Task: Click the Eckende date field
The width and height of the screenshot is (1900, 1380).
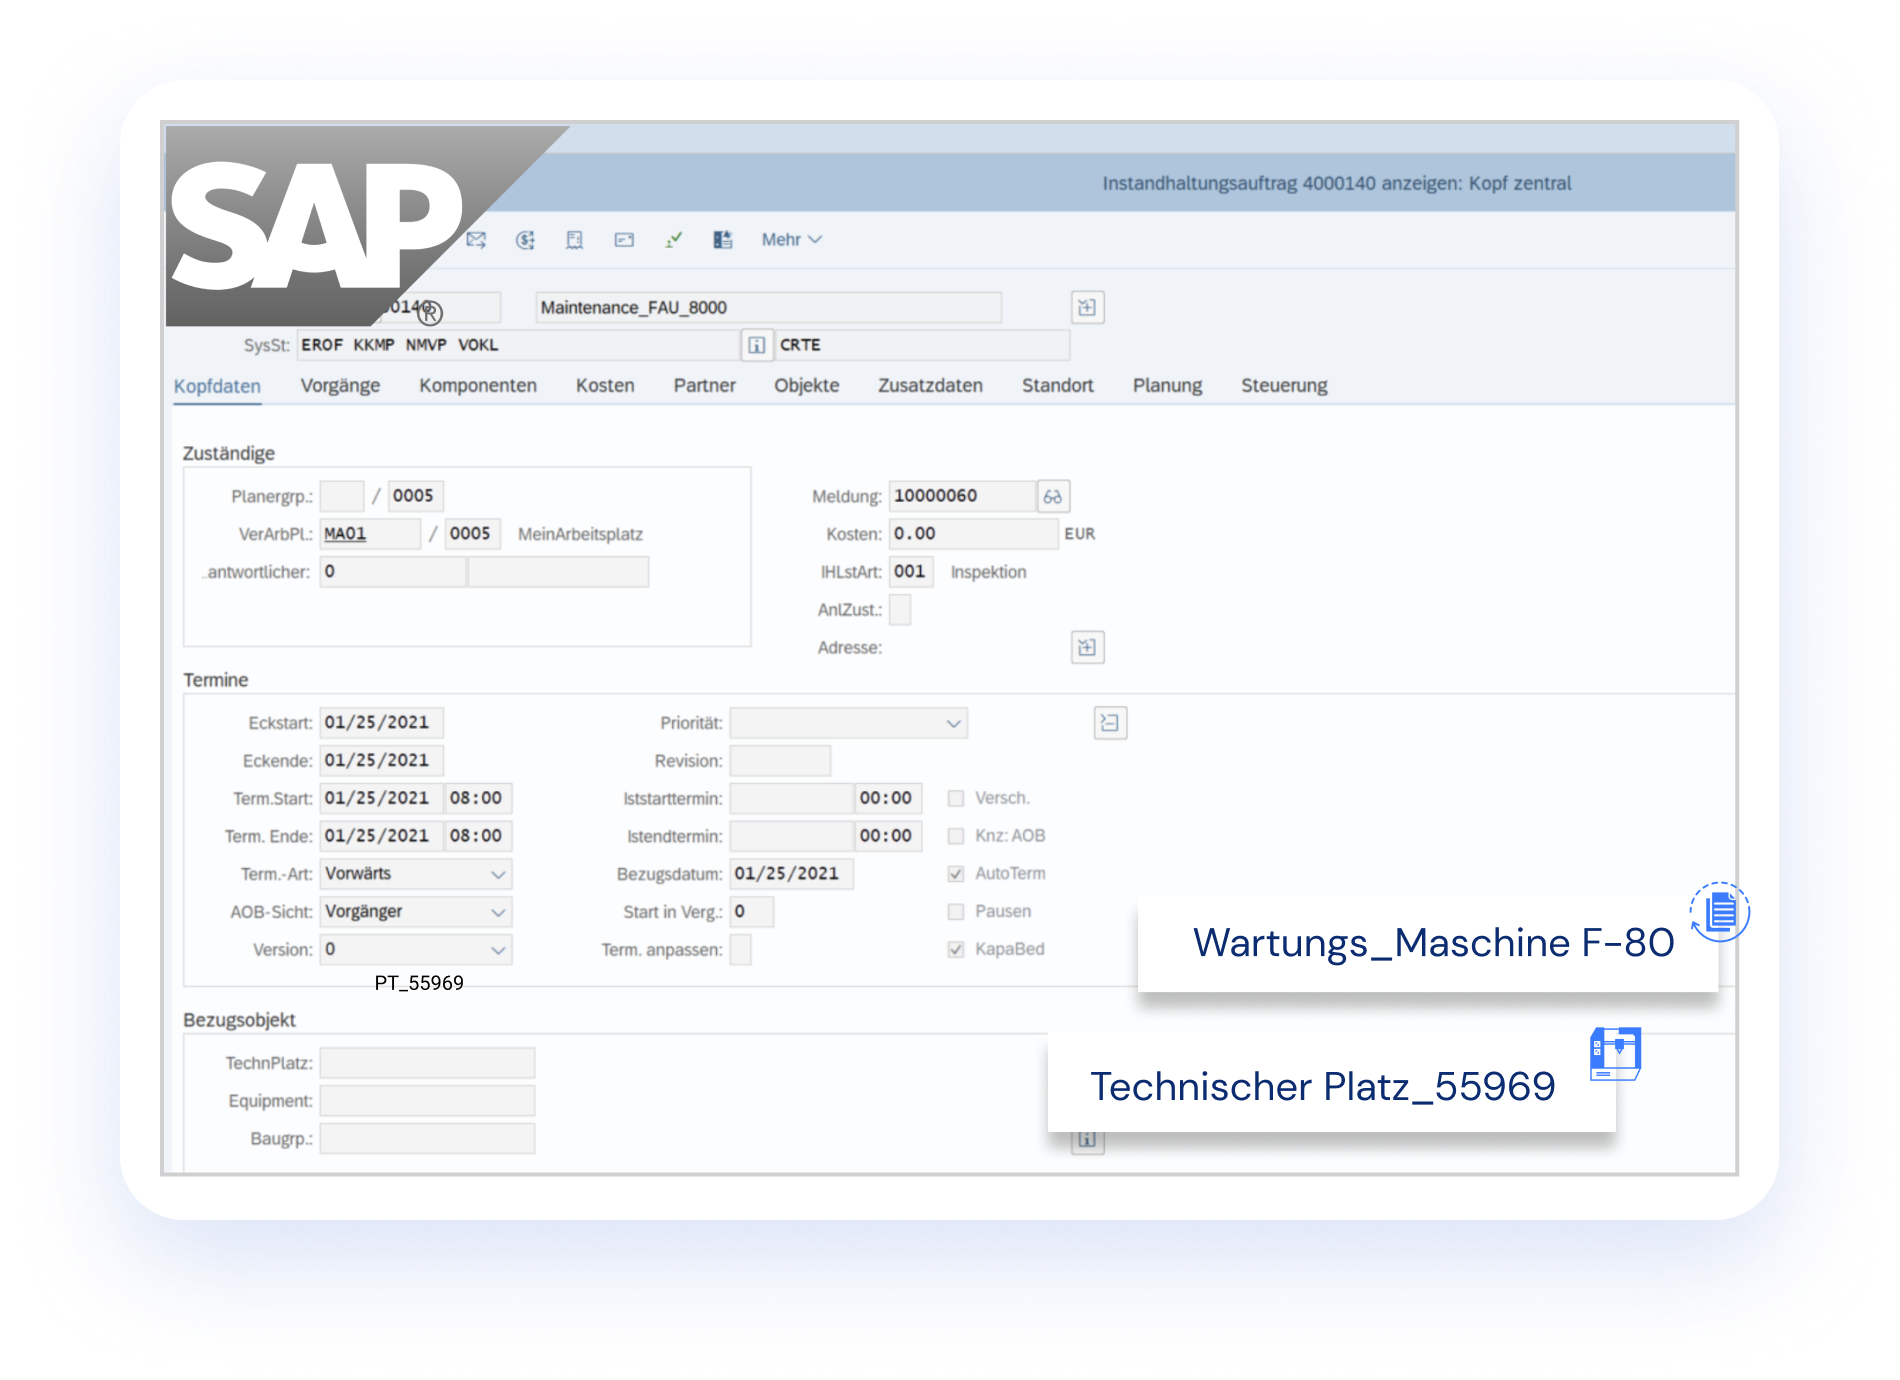Action: [381, 761]
